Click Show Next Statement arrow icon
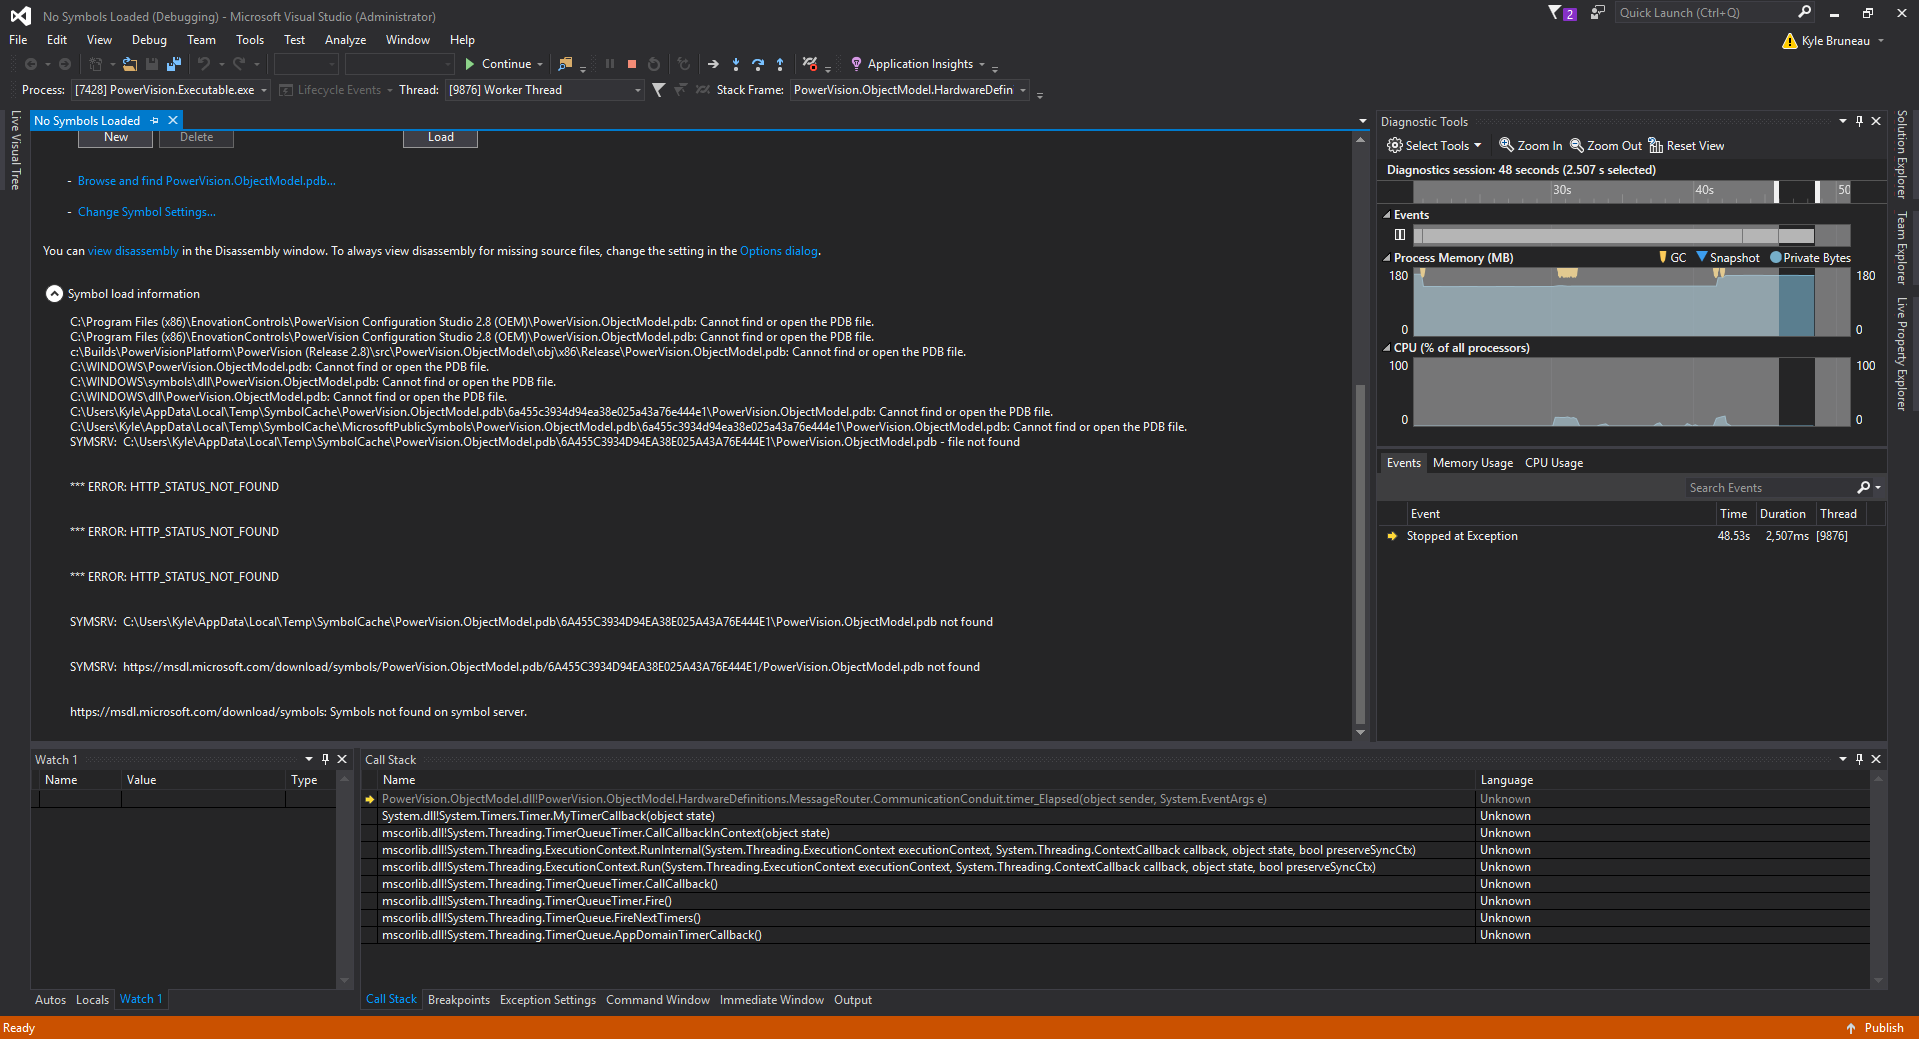1919x1039 pixels. (x=713, y=64)
